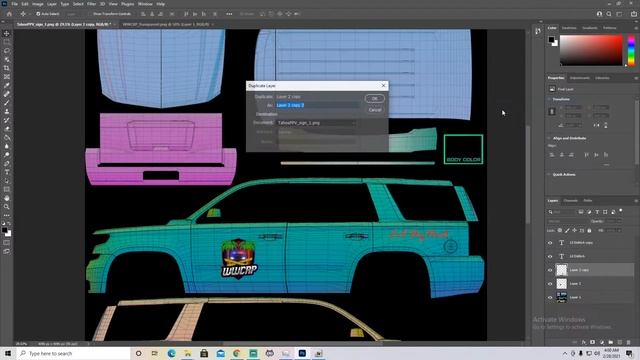Image resolution: width=640 pixels, height=360 pixels.
Task: Click the Windows Start button
Action: click(x=8, y=353)
